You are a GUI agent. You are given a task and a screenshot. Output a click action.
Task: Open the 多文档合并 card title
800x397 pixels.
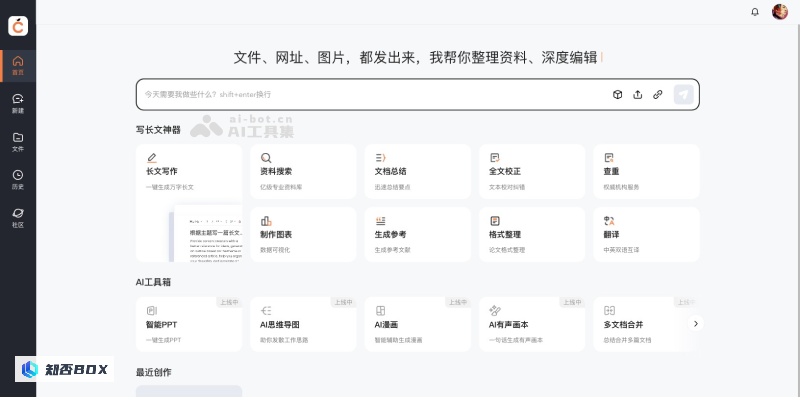pos(623,325)
